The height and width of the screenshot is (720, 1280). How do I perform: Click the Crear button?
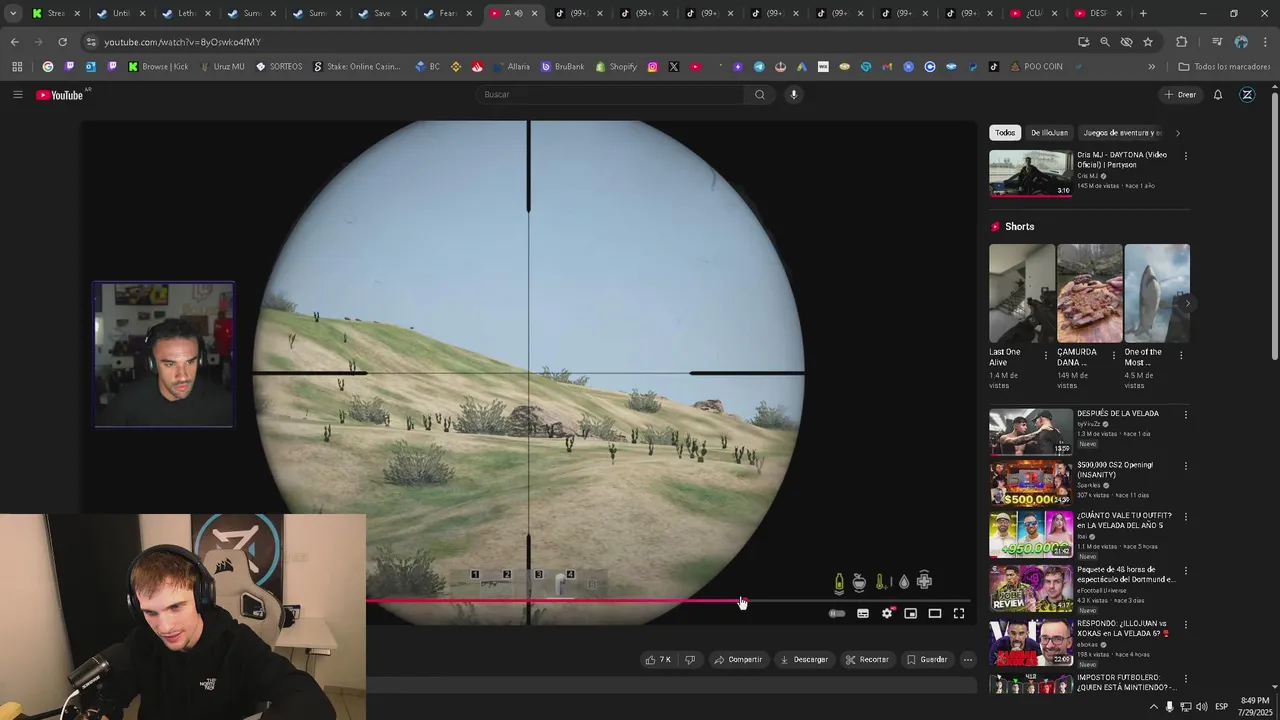point(1180,95)
